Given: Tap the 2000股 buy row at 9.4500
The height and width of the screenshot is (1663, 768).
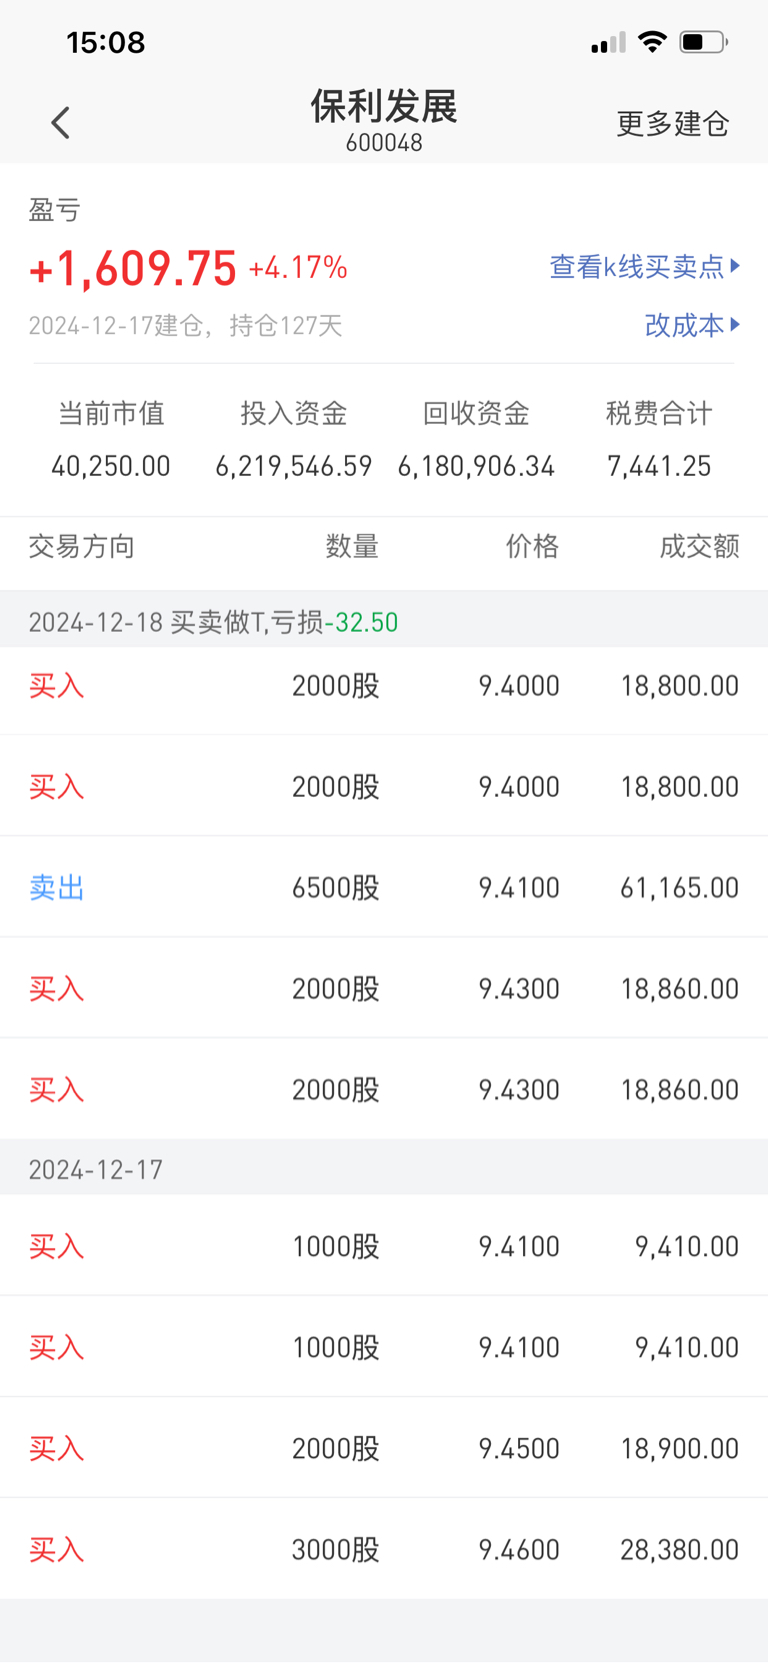Looking at the screenshot, I should tap(384, 1448).
